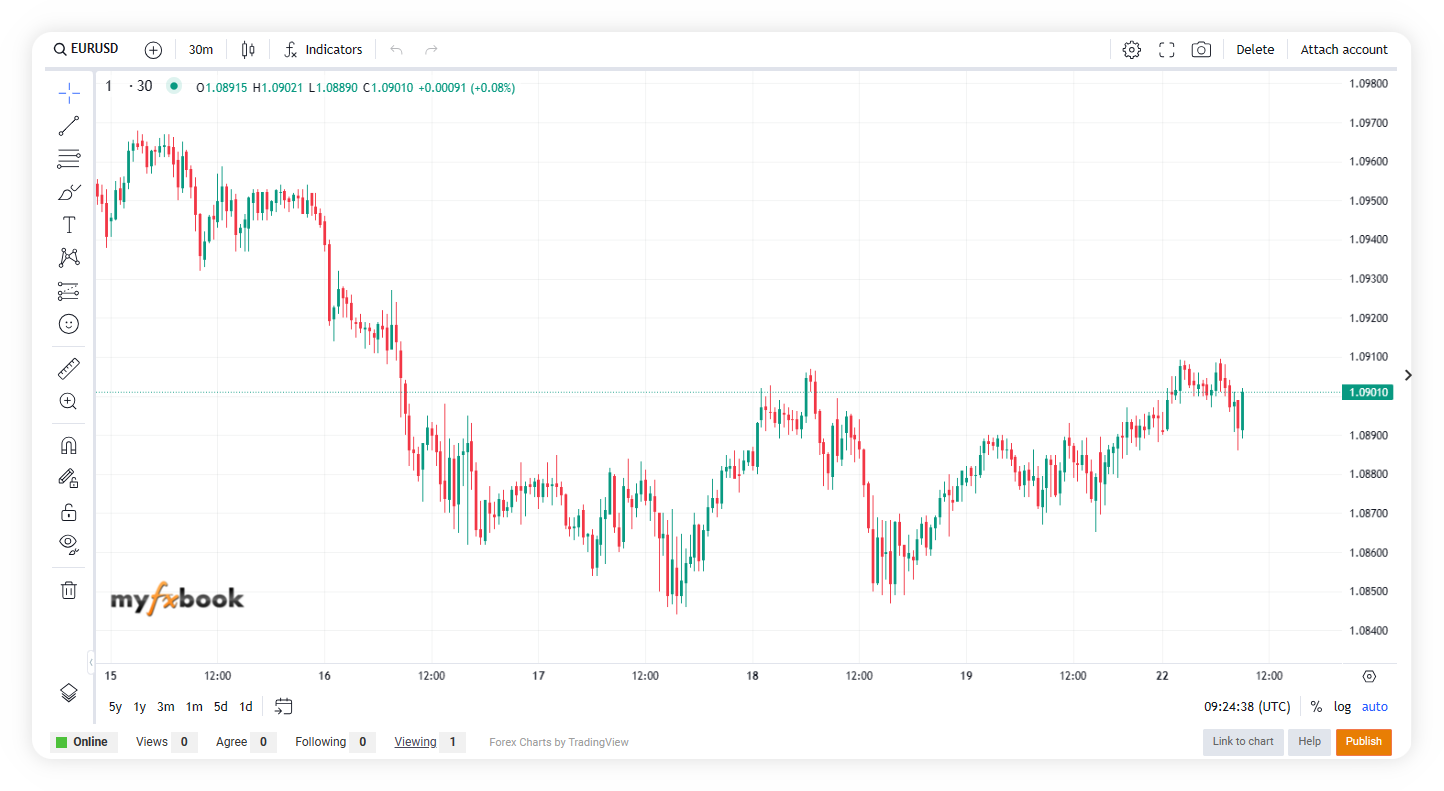The image size is (1444, 791).
Task: Open chart settings gear icon
Action: click(1131, 50)
